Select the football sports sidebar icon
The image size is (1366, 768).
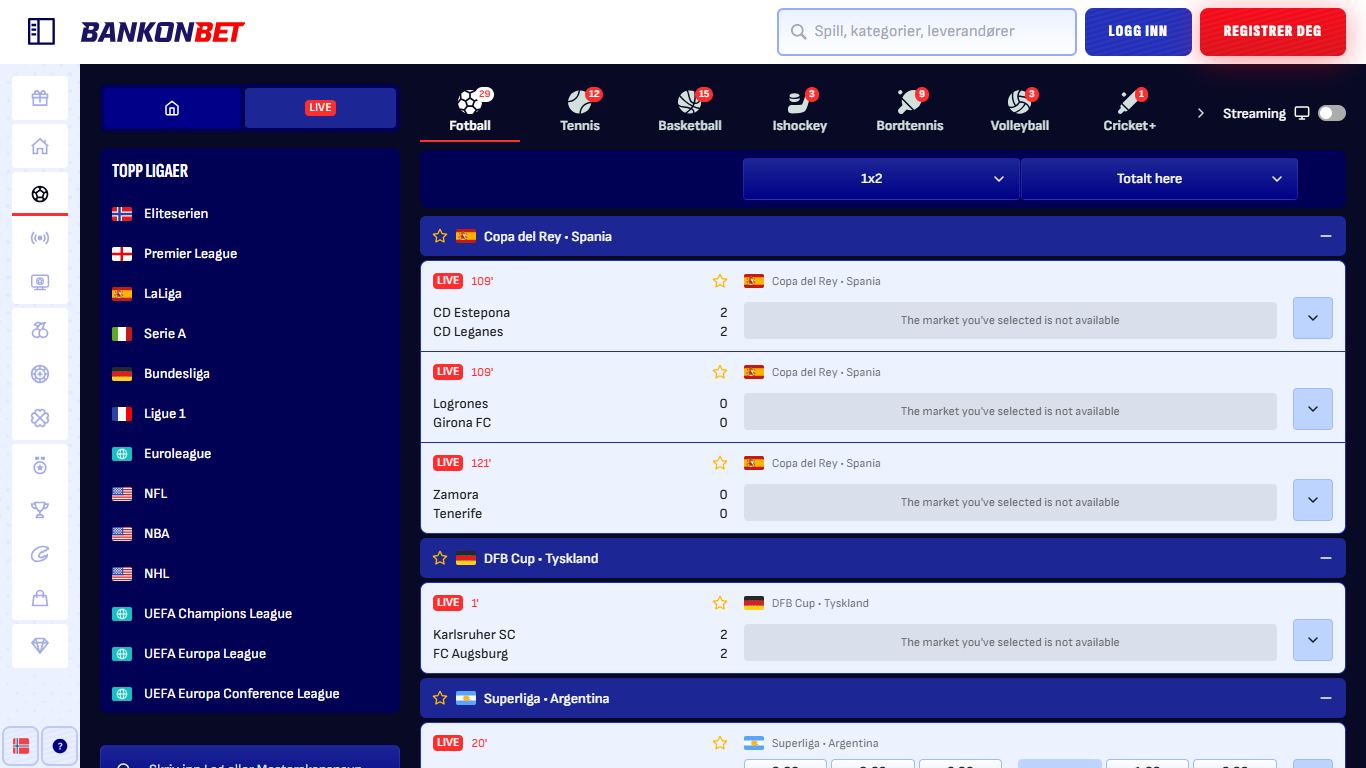coord(40,194)
